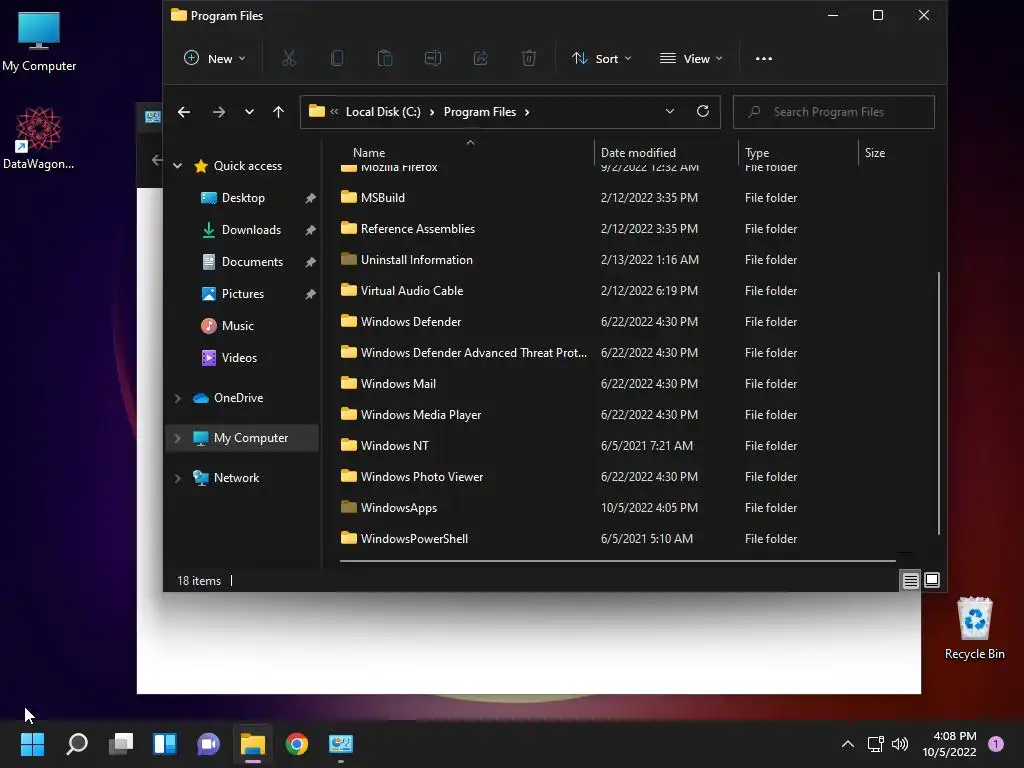Open the See more three-dots menu

tap(763, 59)
